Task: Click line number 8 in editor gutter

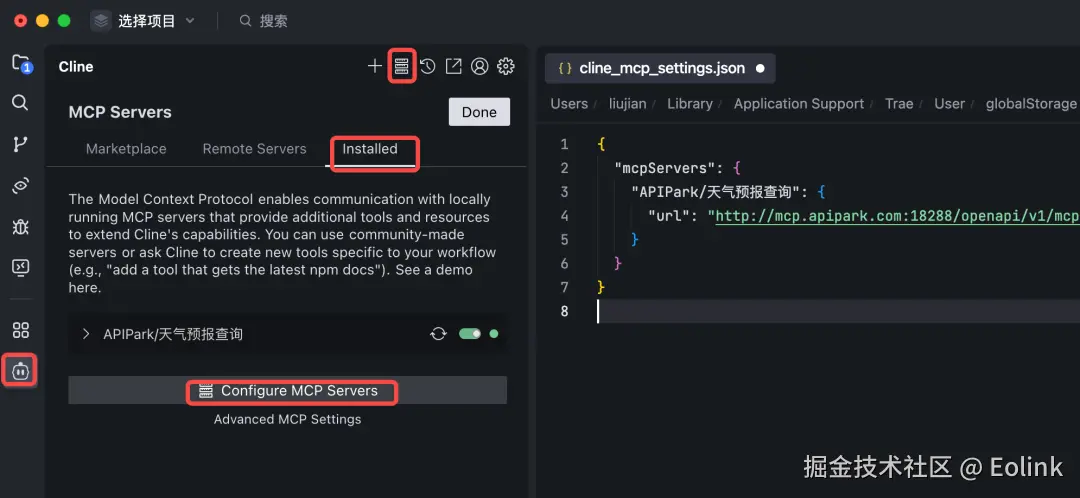Action: tap(564, 311)
